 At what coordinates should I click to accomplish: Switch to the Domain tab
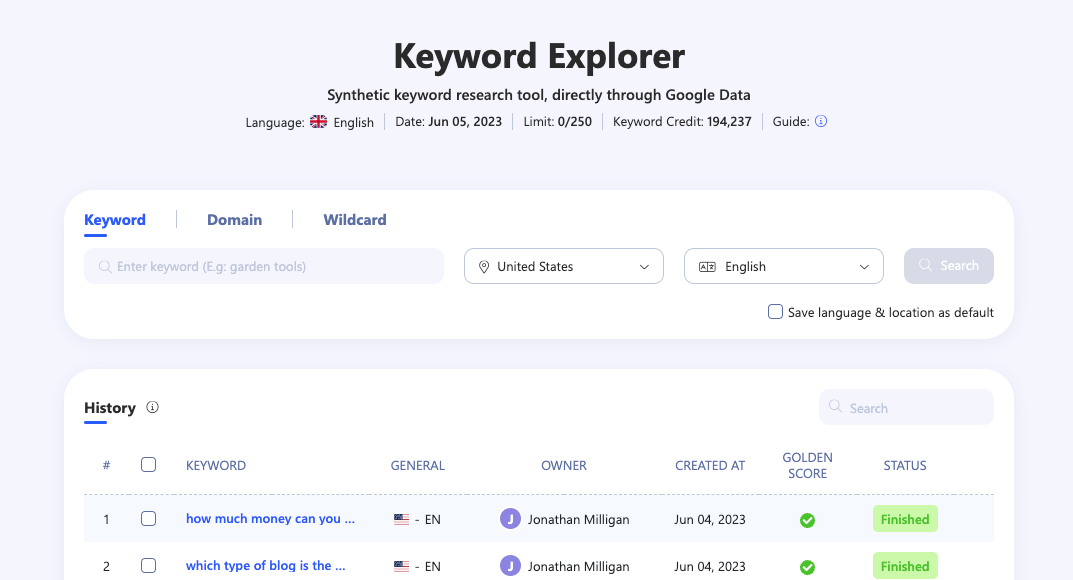pos(234,219)
